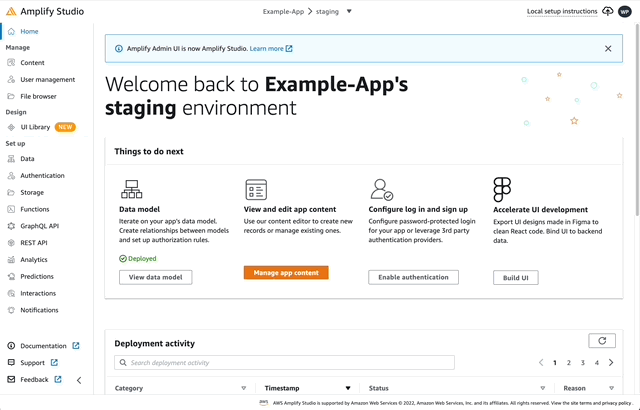Open the Learn more link in banner
The height and width of the screenshot is (410, 640).
coord(271,49)
